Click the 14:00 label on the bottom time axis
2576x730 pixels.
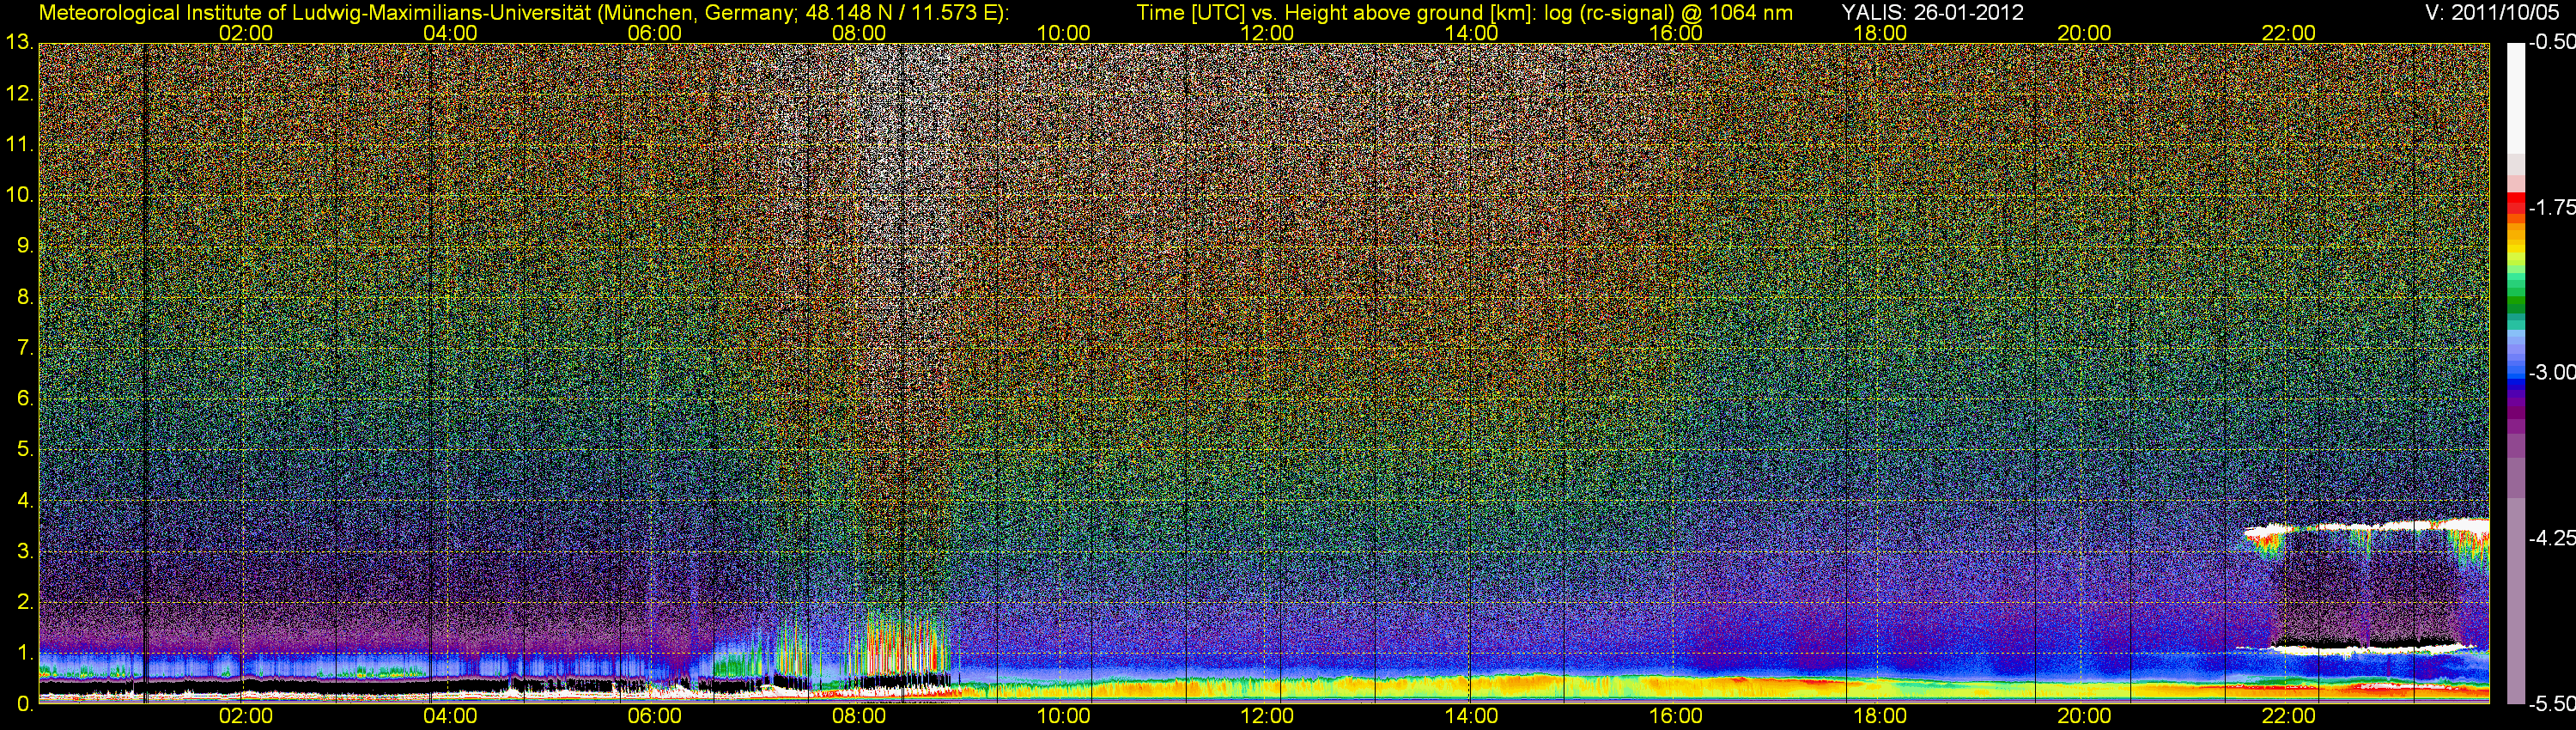[1471, 716]
